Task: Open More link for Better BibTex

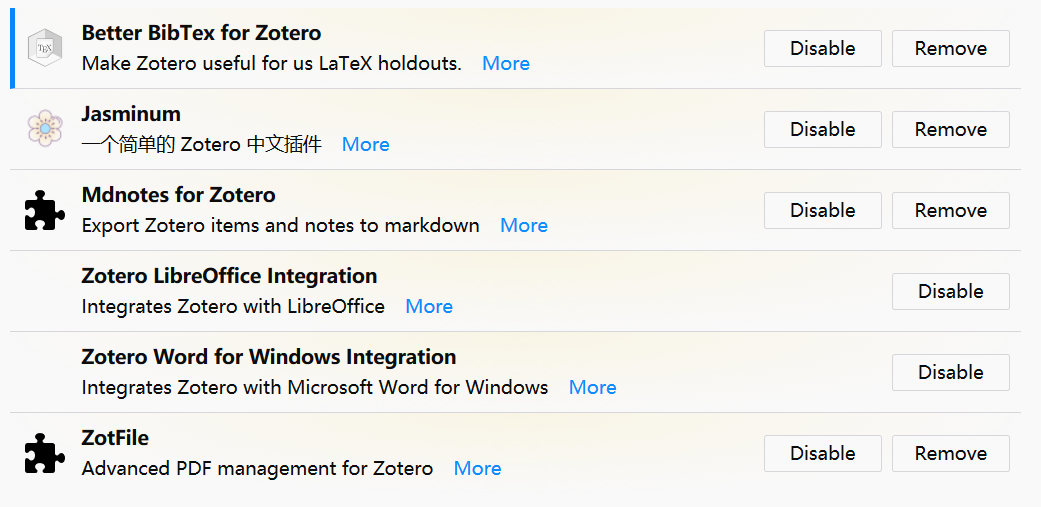Action: [x=506, y=63]
